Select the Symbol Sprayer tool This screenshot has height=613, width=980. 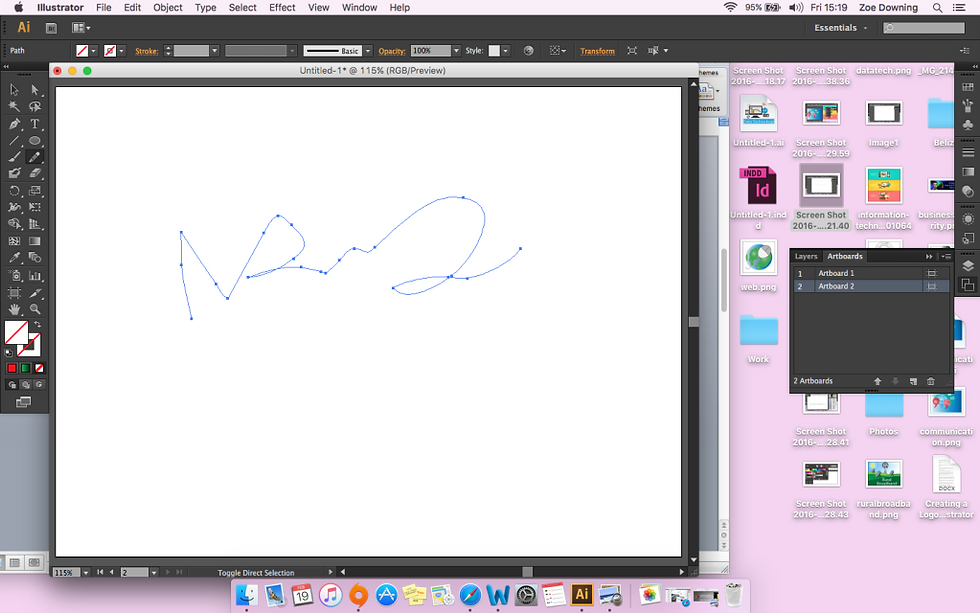(x=14, y=276)
